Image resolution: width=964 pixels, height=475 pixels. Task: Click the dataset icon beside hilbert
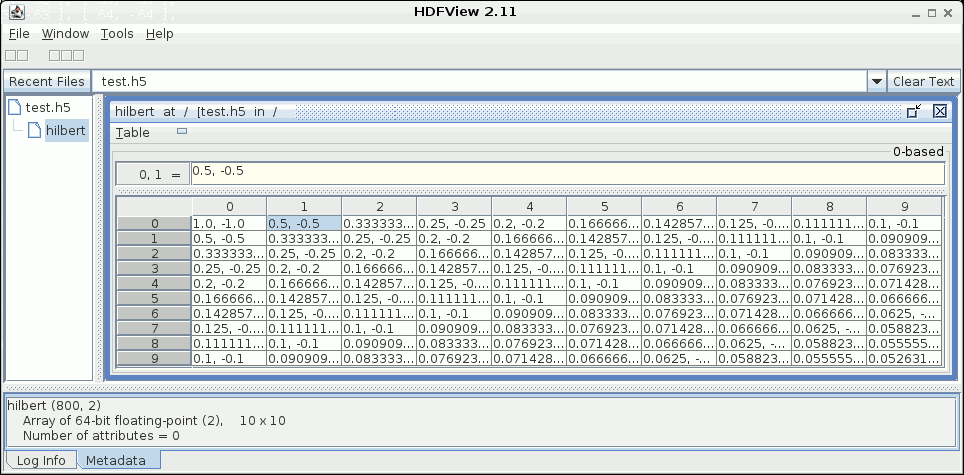(35, 130)
